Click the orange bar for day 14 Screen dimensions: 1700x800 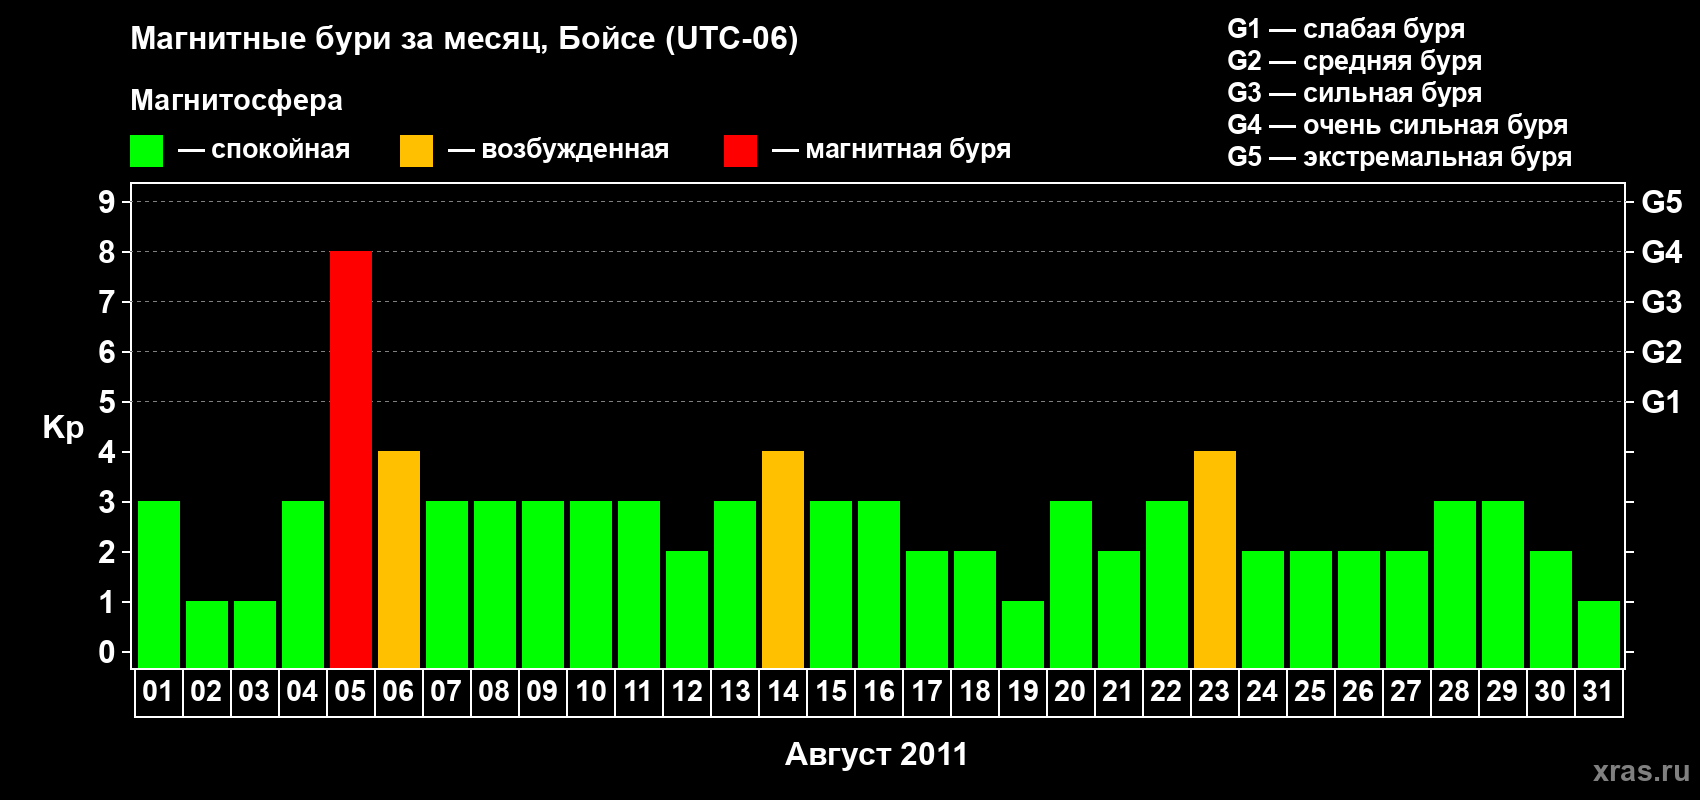(783, 559)
